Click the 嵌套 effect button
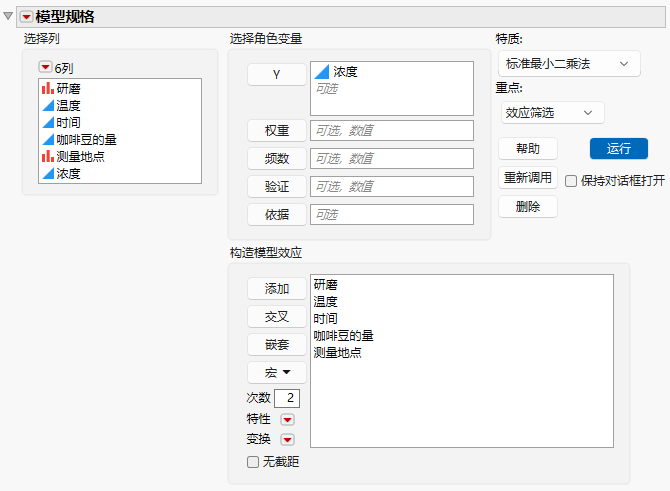The image size is (670, 491). coord(276,344)
